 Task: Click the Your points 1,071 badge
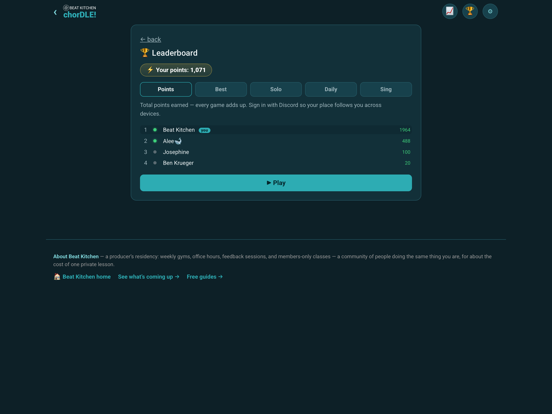[x=176, y=70]
